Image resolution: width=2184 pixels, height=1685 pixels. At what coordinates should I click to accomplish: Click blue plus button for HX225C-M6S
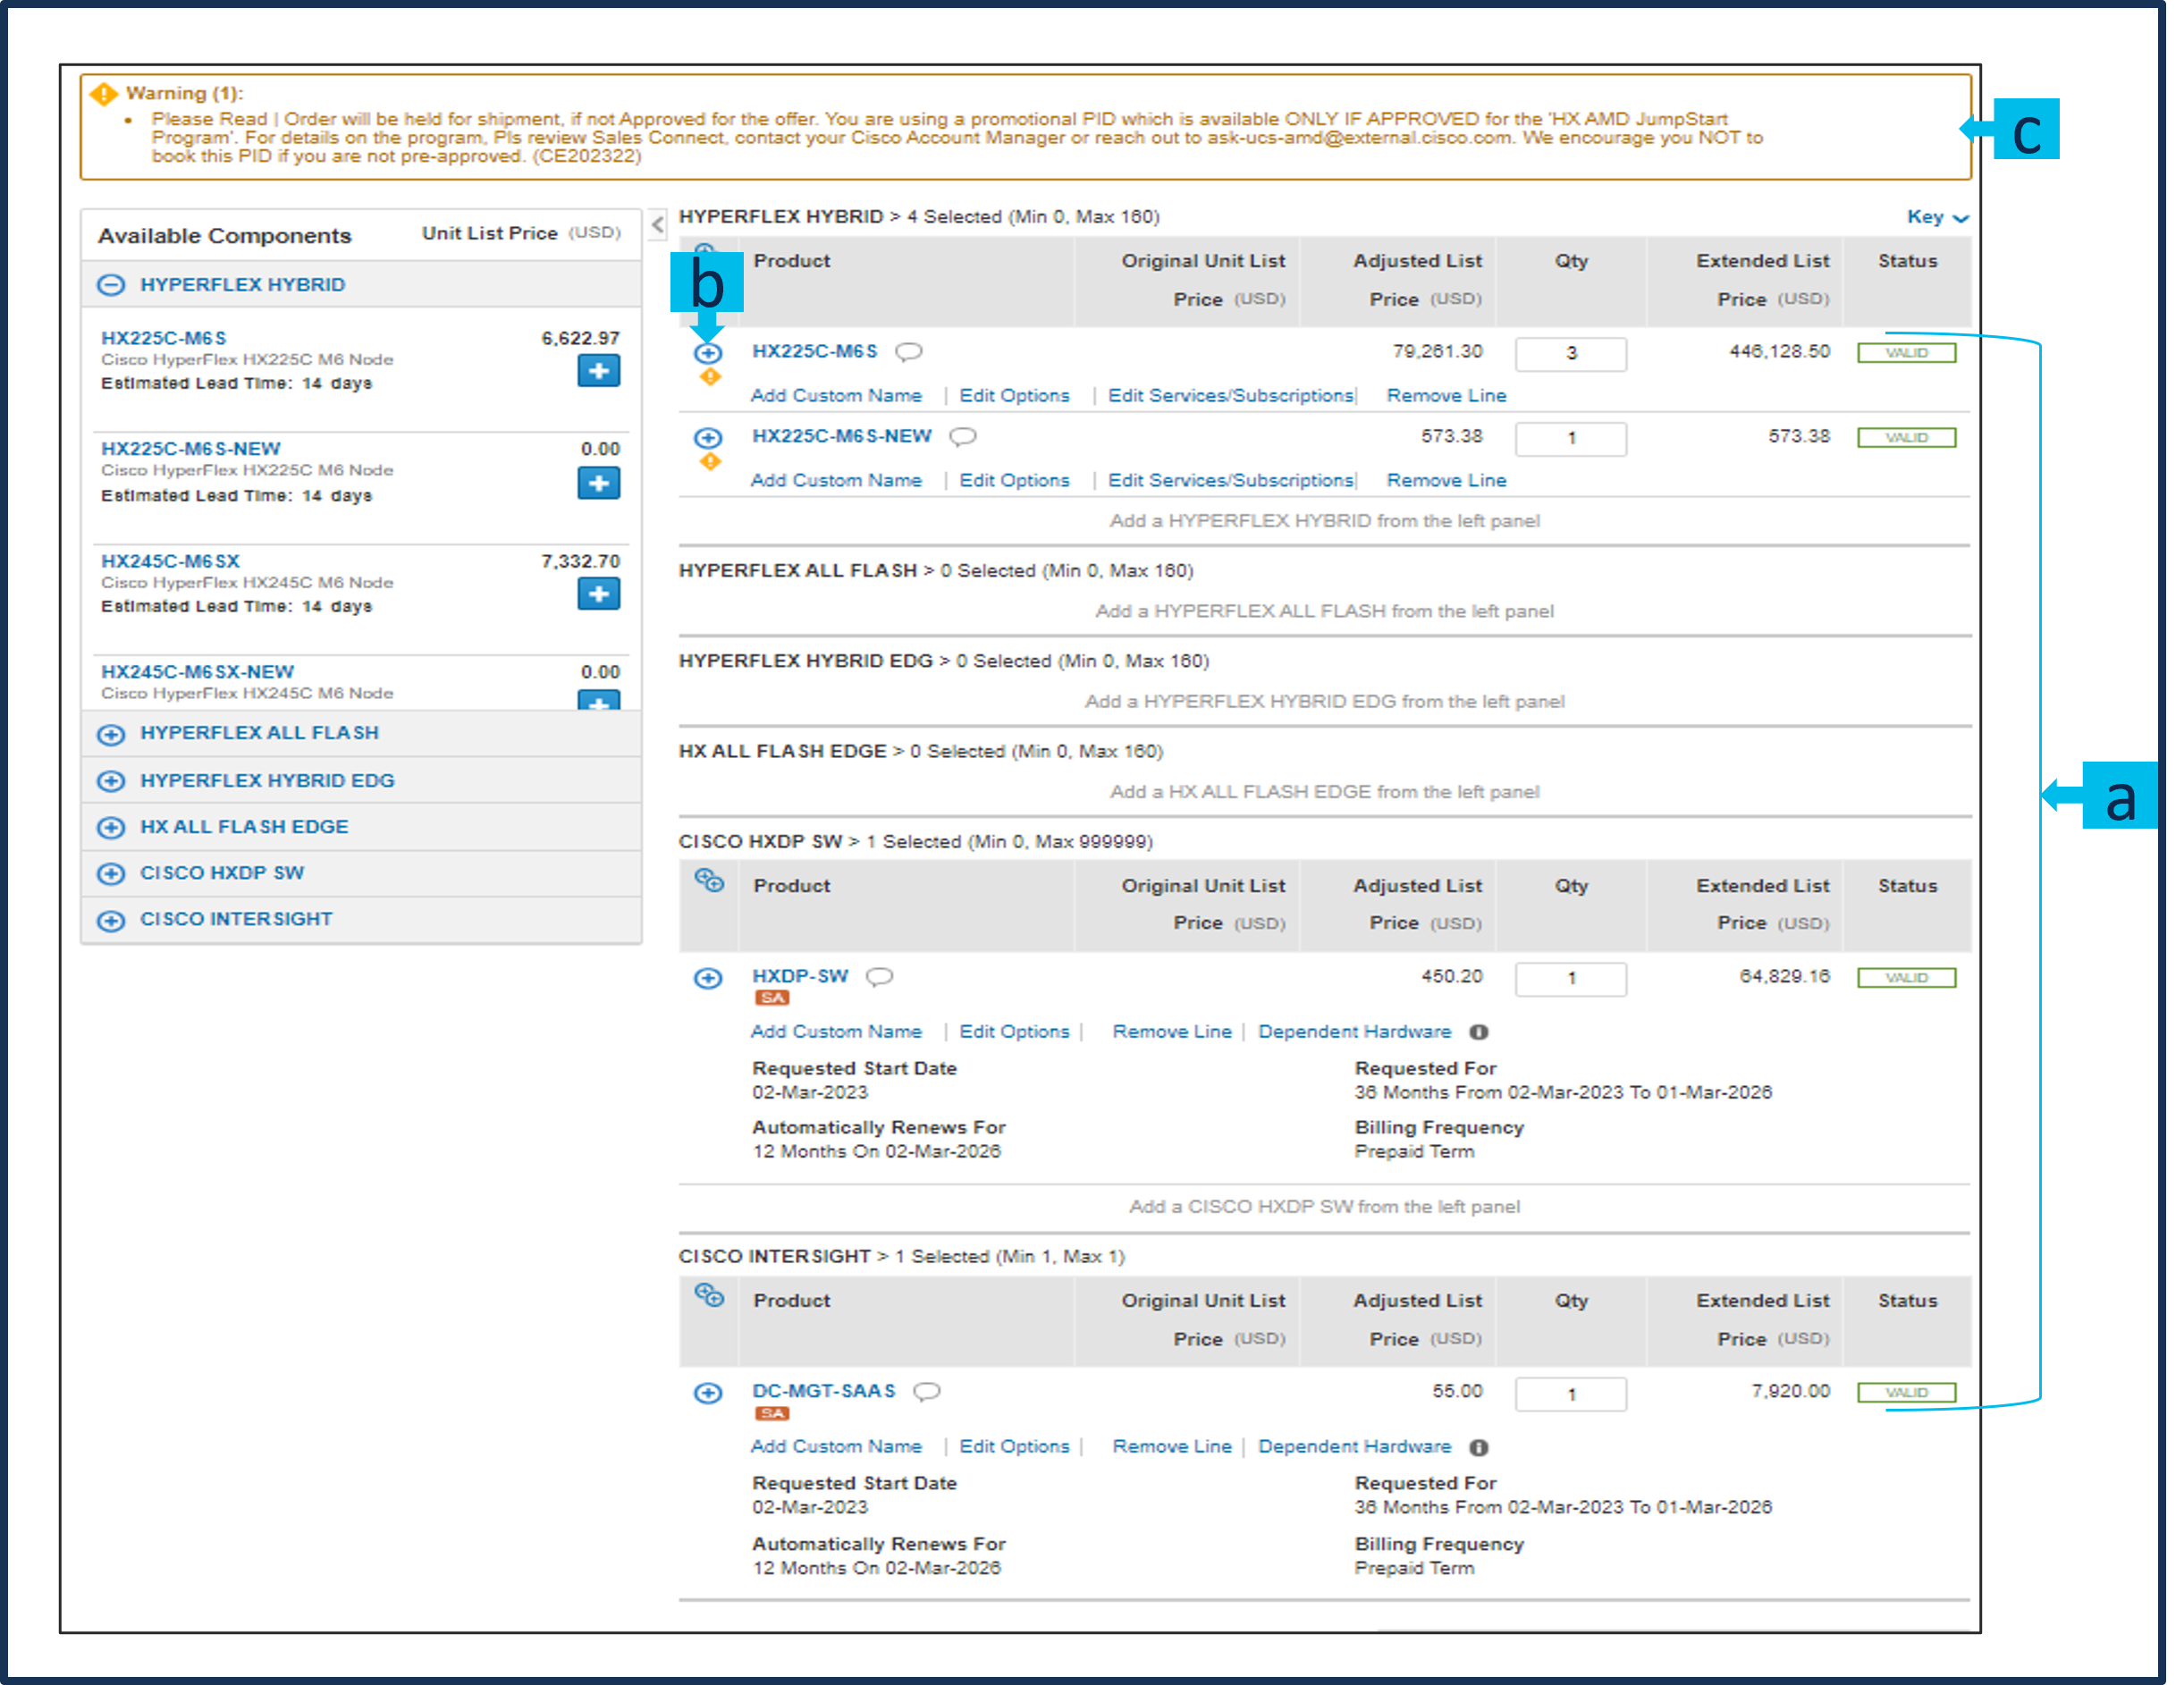coord(598,371)
